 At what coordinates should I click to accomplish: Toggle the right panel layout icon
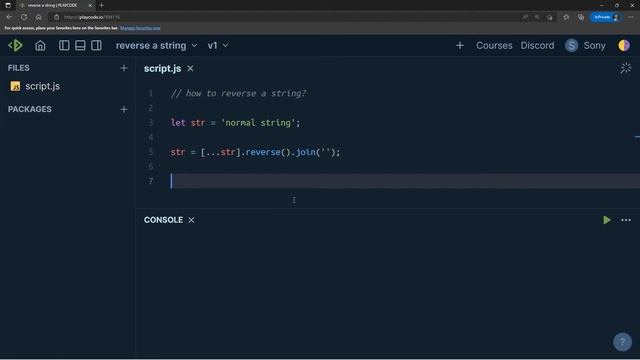[x=96, y=45]
